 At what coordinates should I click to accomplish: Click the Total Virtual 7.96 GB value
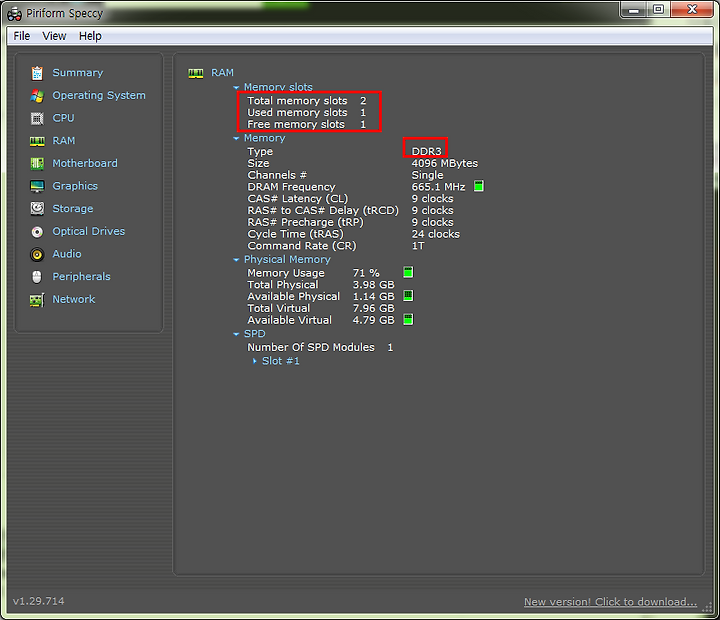373,309
